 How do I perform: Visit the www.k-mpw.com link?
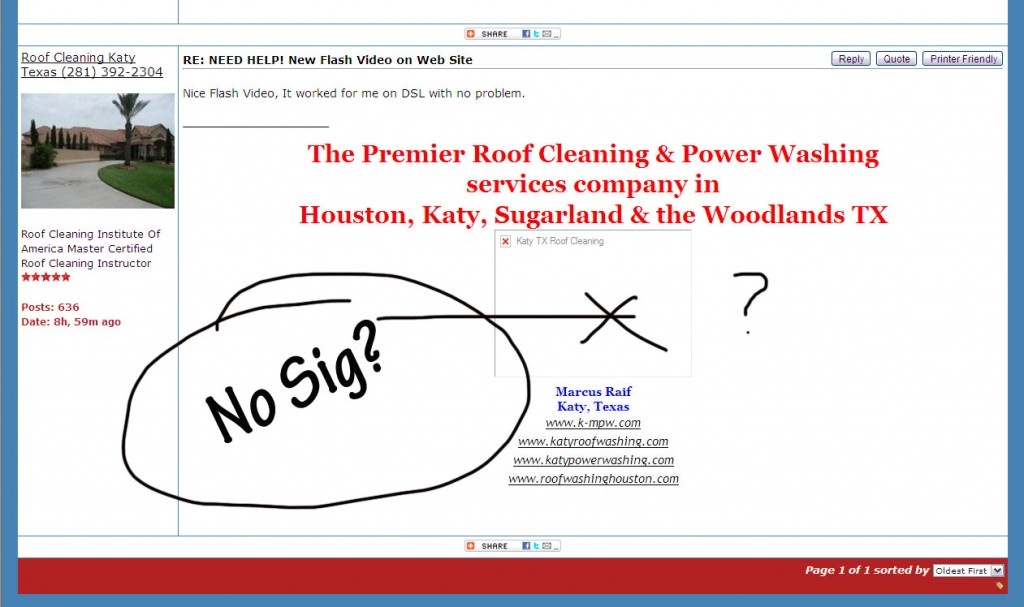pyautogui.click(x=593, y=423)
